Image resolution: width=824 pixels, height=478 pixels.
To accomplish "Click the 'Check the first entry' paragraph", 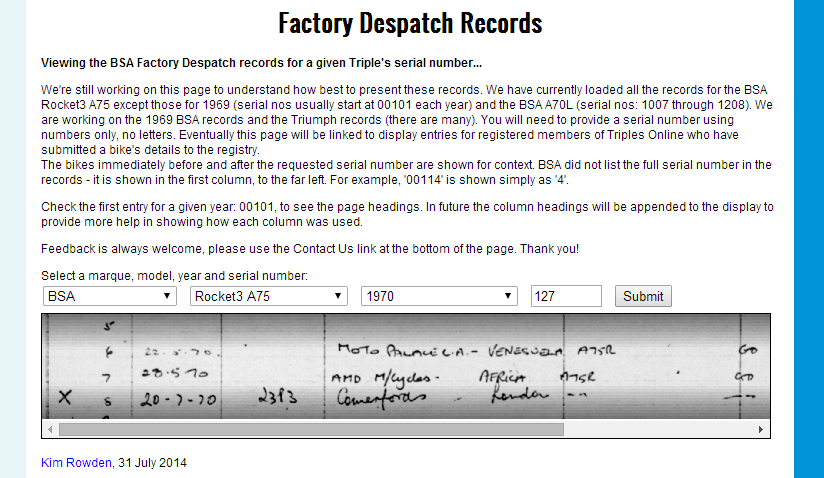I will pos(407,214).
